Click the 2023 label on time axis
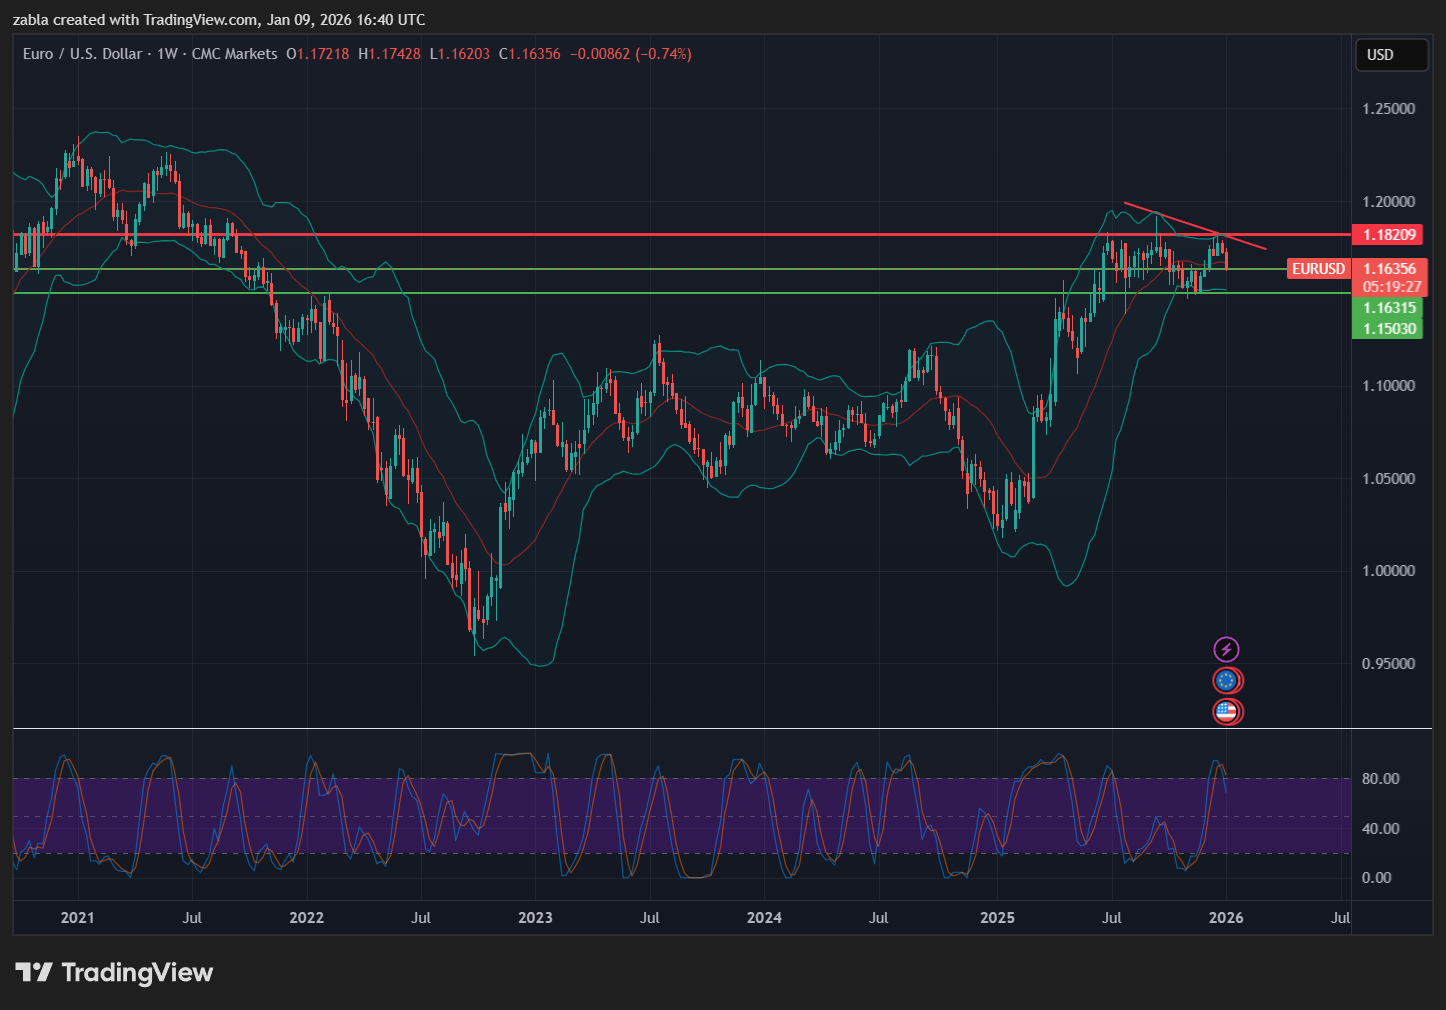 [x=535, y=917]
